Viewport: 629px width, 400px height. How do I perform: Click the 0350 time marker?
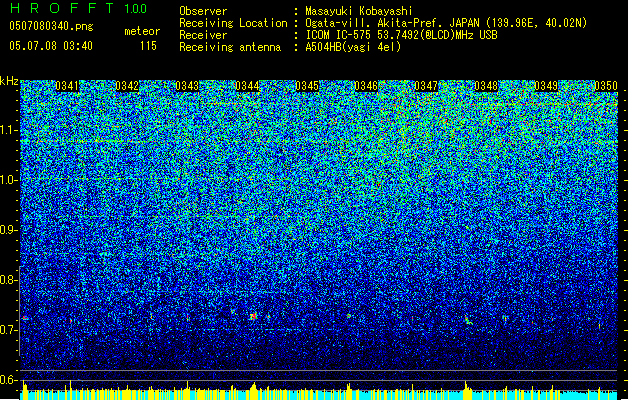[x=606, y=86]
